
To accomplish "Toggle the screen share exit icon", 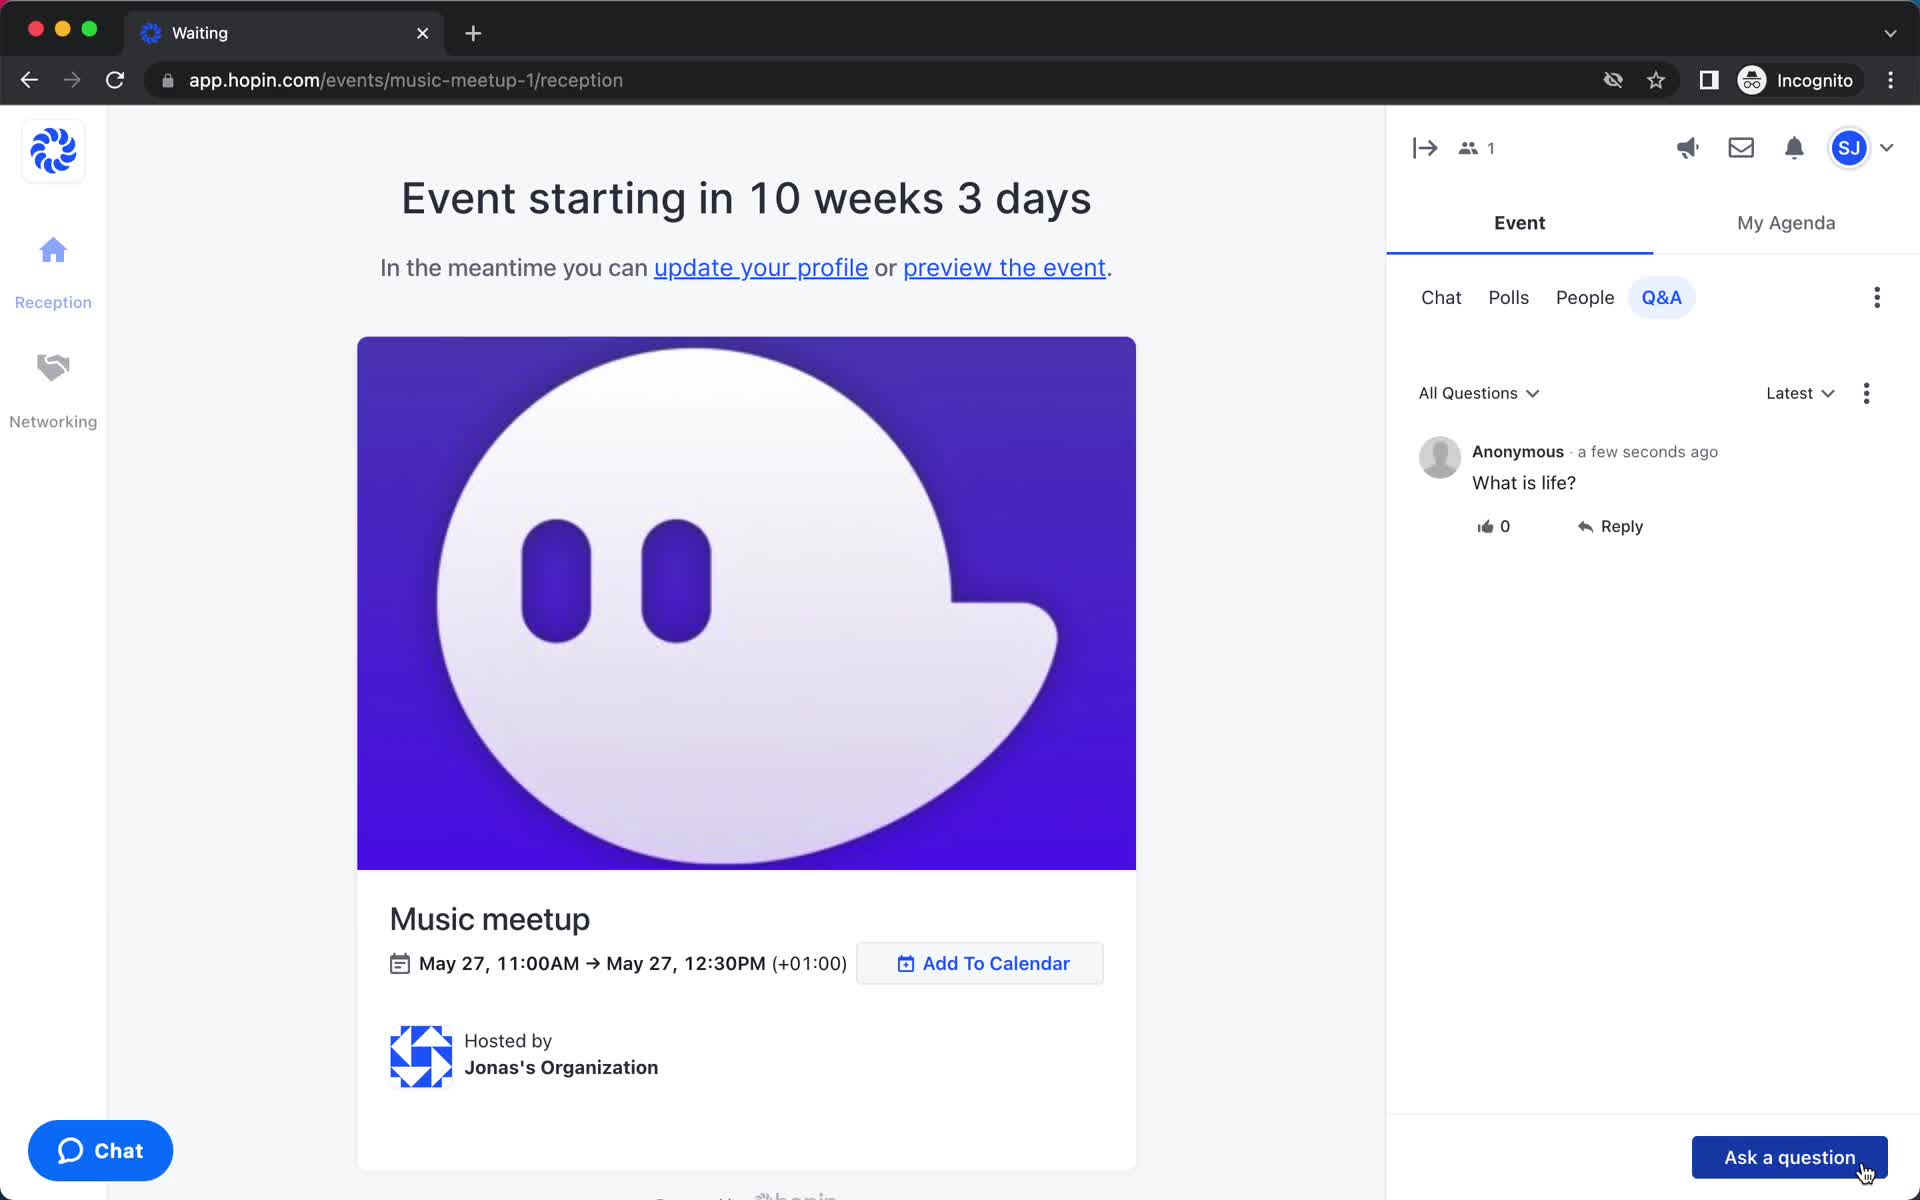I will (1424, 148).
